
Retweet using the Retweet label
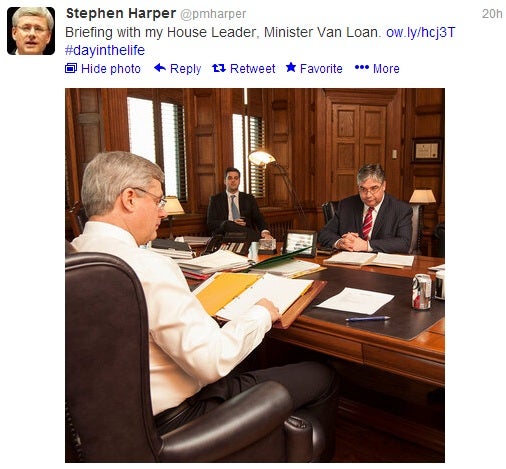pos(252,69)
